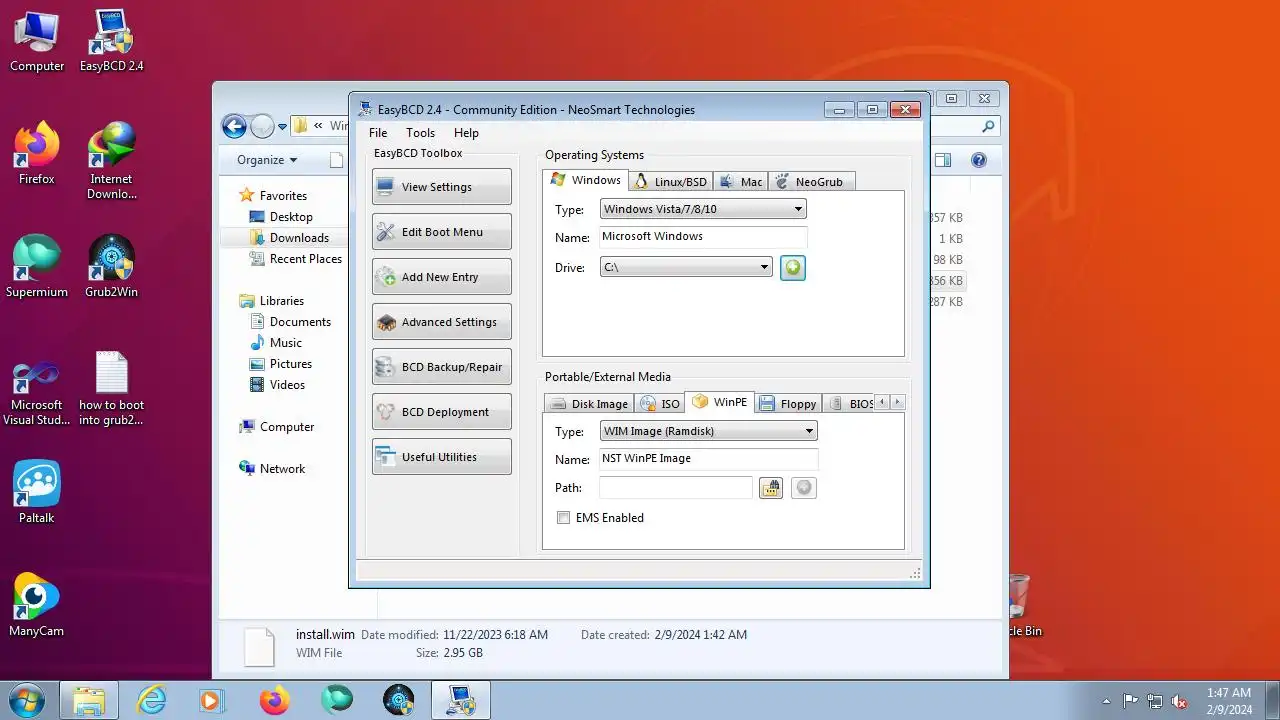Viewport: 1280px width, 720px height.
Task: Select the Grub2Win desktop shortcut
Action: [x=112, y=267]
